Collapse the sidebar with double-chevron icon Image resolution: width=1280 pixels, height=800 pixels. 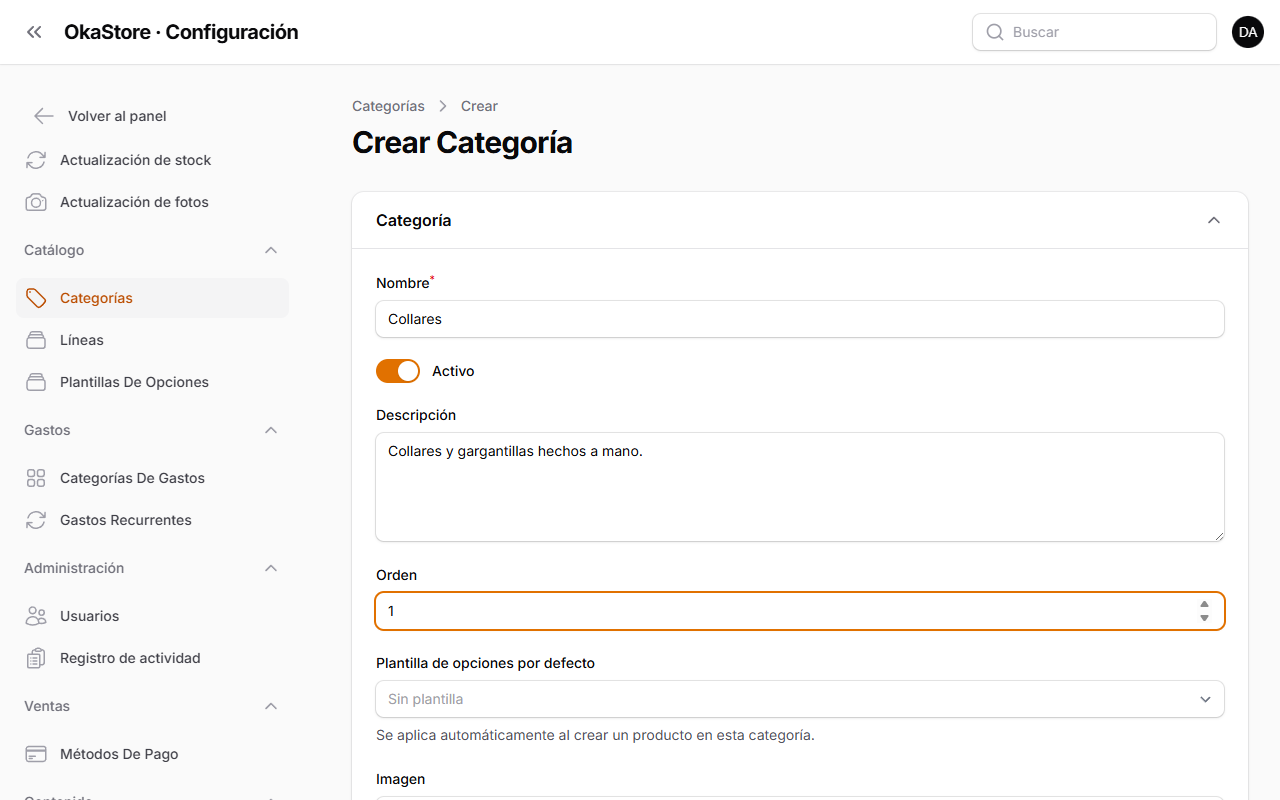pyautogui.click(x=34, y=32)
